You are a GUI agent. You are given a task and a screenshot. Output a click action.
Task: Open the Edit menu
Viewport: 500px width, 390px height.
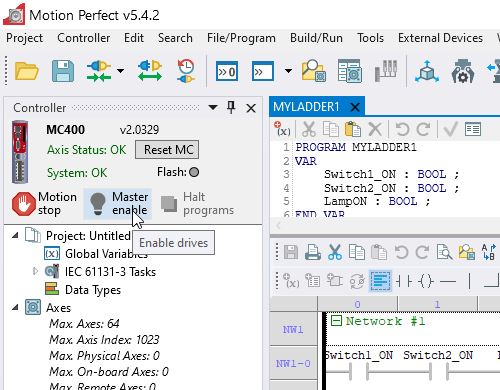(x=134, y=38)
